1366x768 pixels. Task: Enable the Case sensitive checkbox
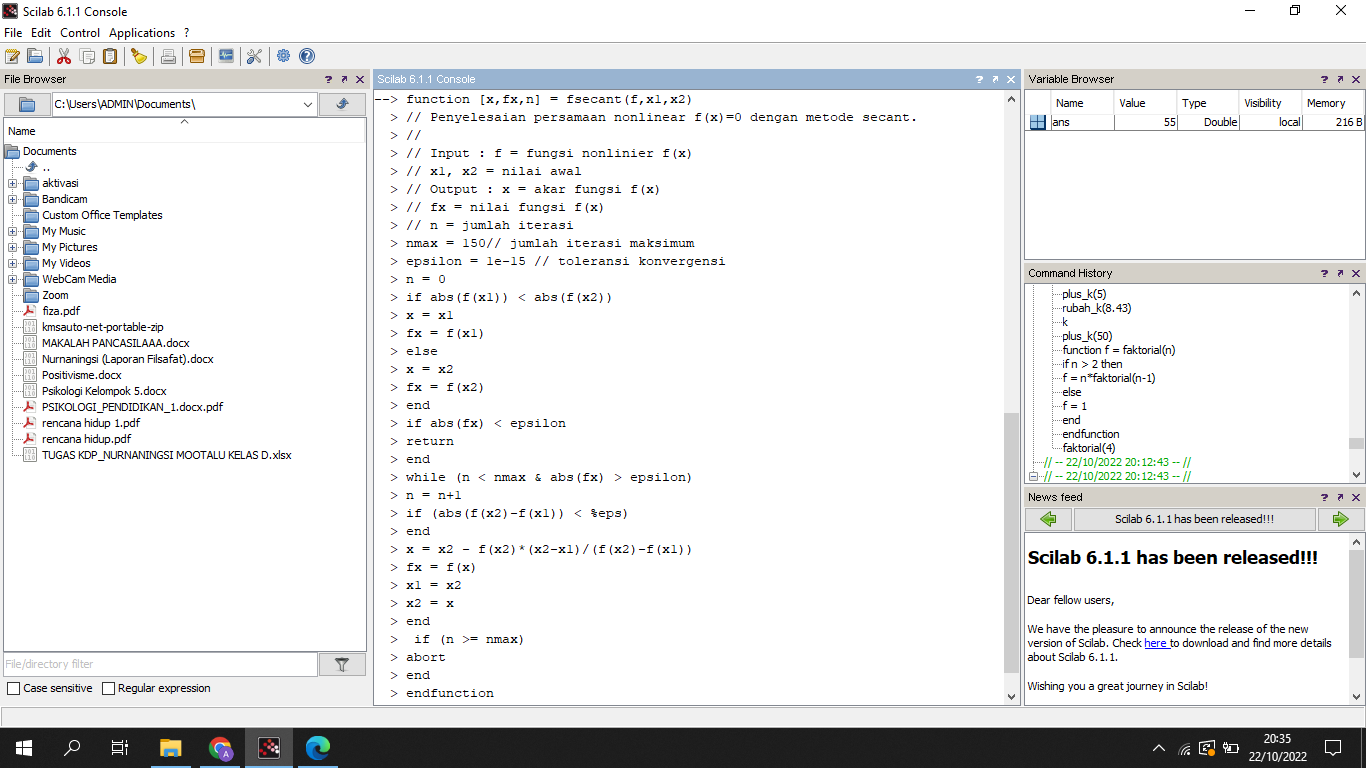click(x=13, y=688)
